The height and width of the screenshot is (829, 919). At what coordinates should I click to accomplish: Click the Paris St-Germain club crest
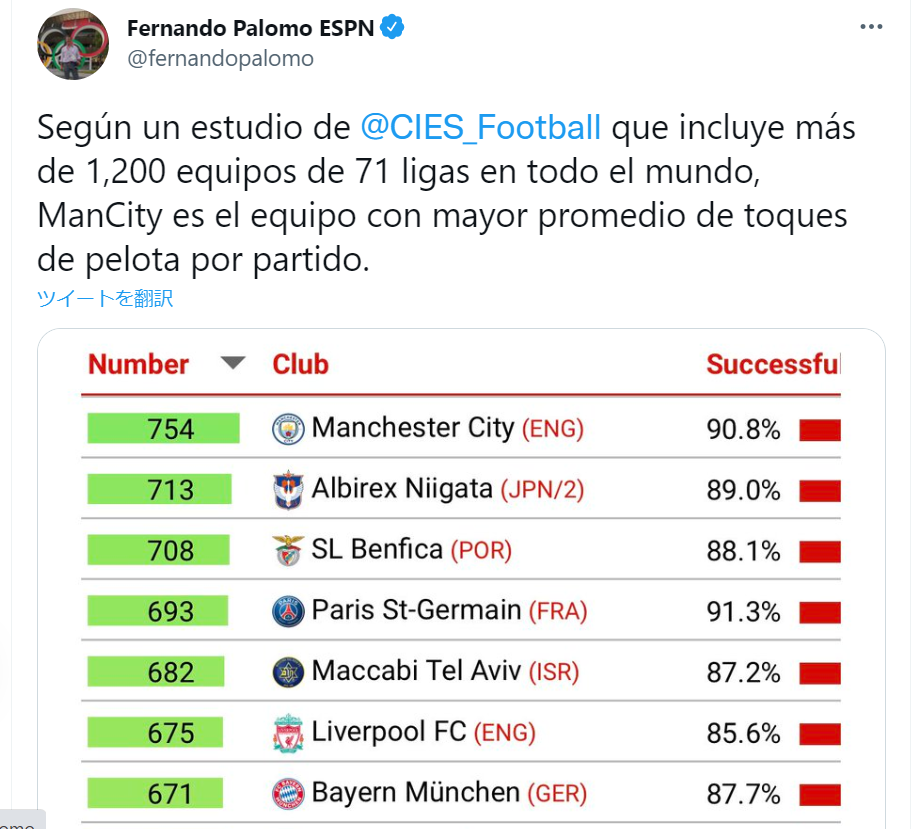pyautogui.click(x=288, y=611)
